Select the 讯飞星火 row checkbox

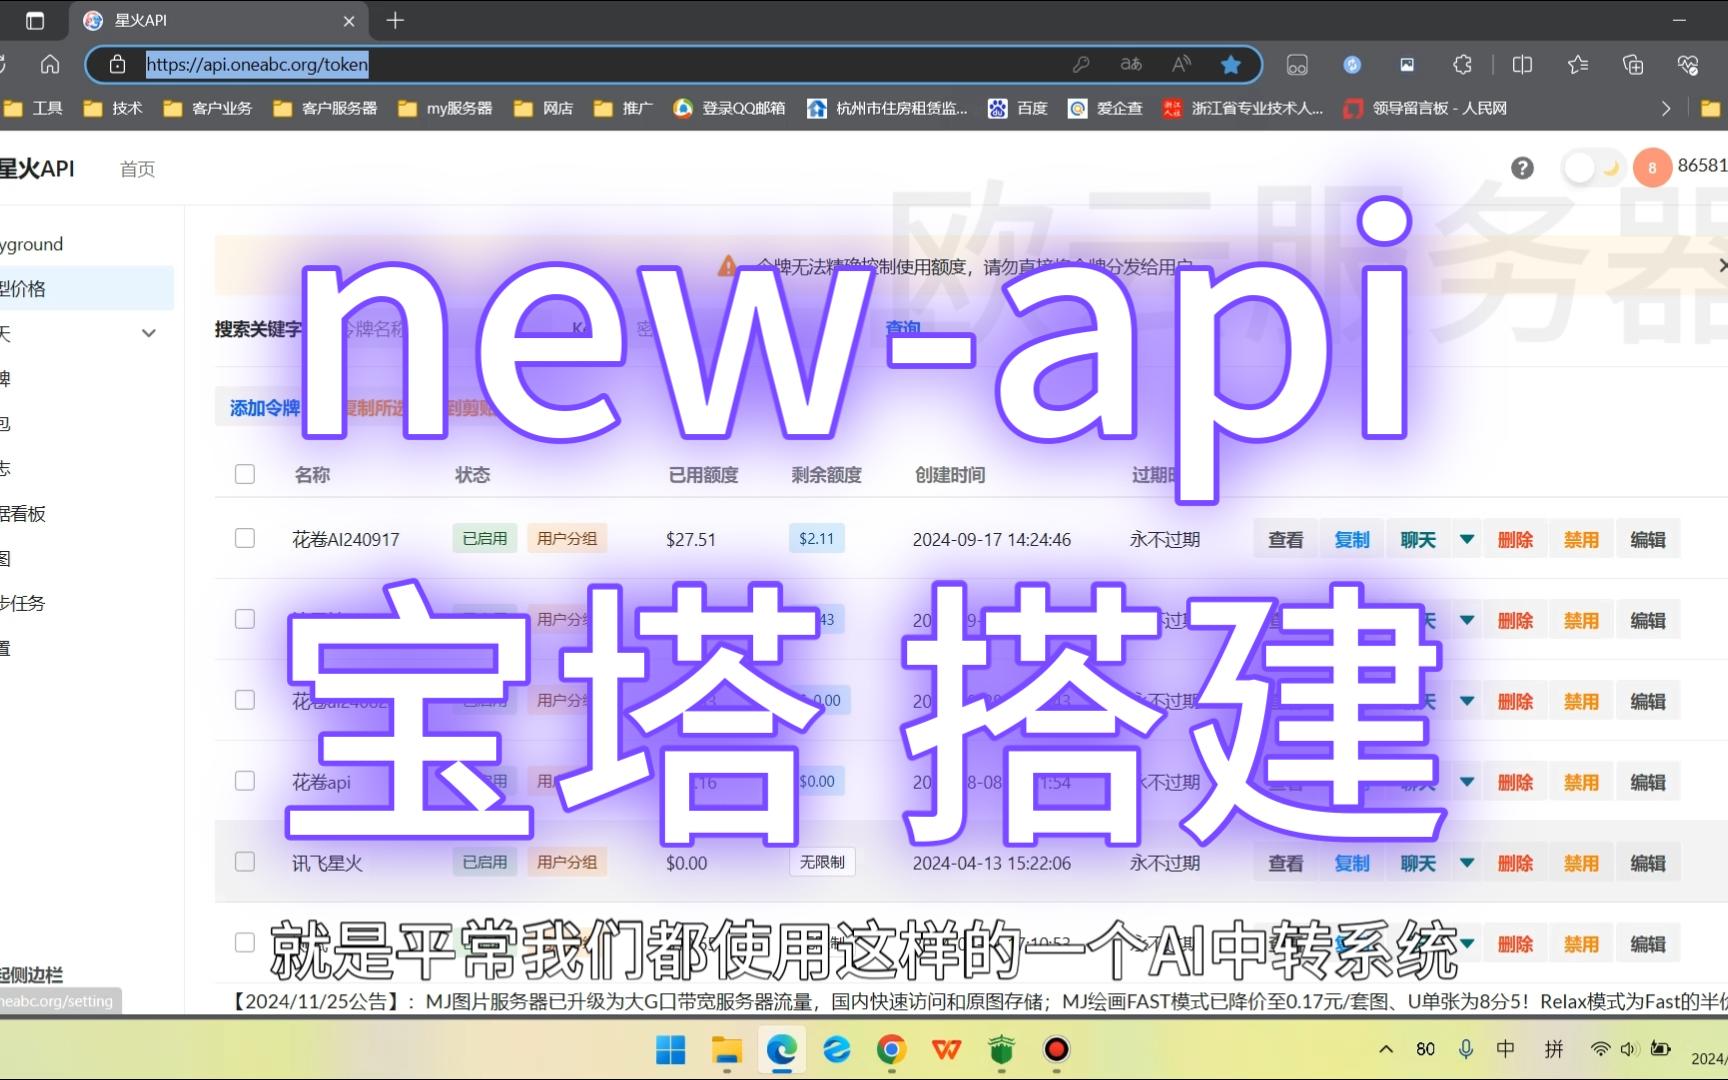(x=245, y=862)
